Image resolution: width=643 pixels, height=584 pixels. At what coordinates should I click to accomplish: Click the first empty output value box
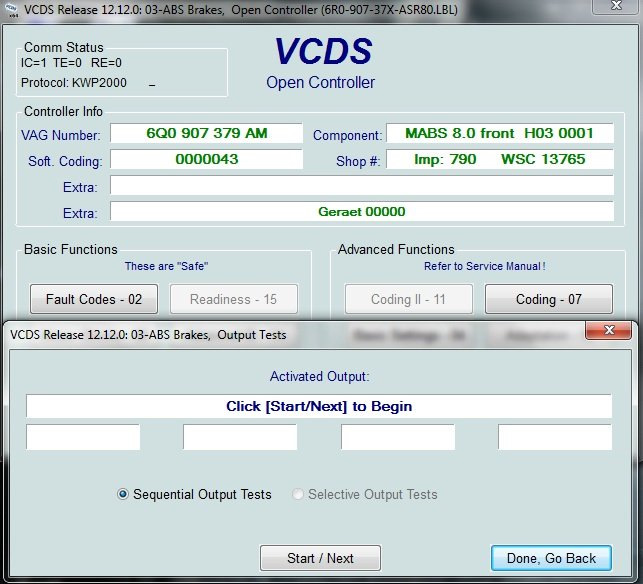point(83,437)
